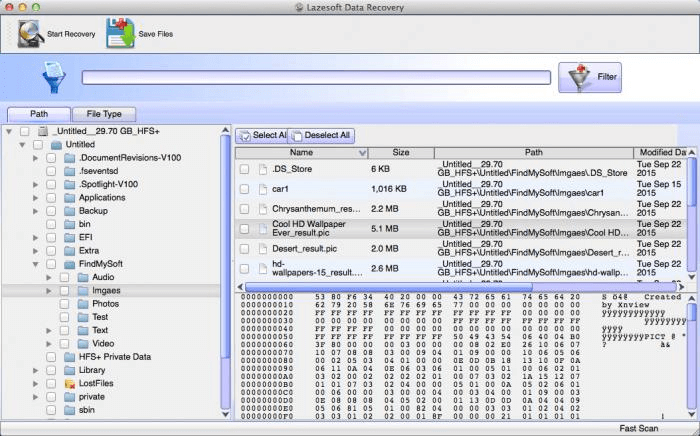Click the Filter funnel icon button
700x436 pixels.
(x=577, y=77)
